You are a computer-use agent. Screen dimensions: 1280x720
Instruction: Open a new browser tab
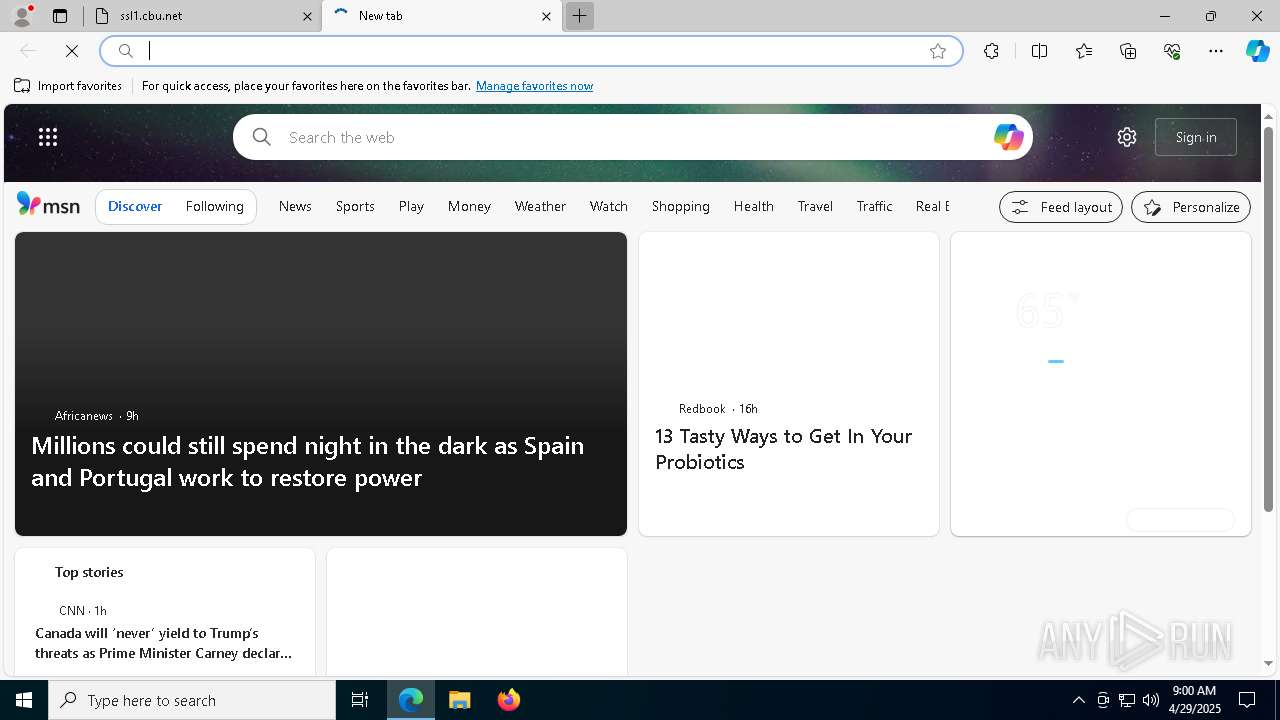point(579,16)
